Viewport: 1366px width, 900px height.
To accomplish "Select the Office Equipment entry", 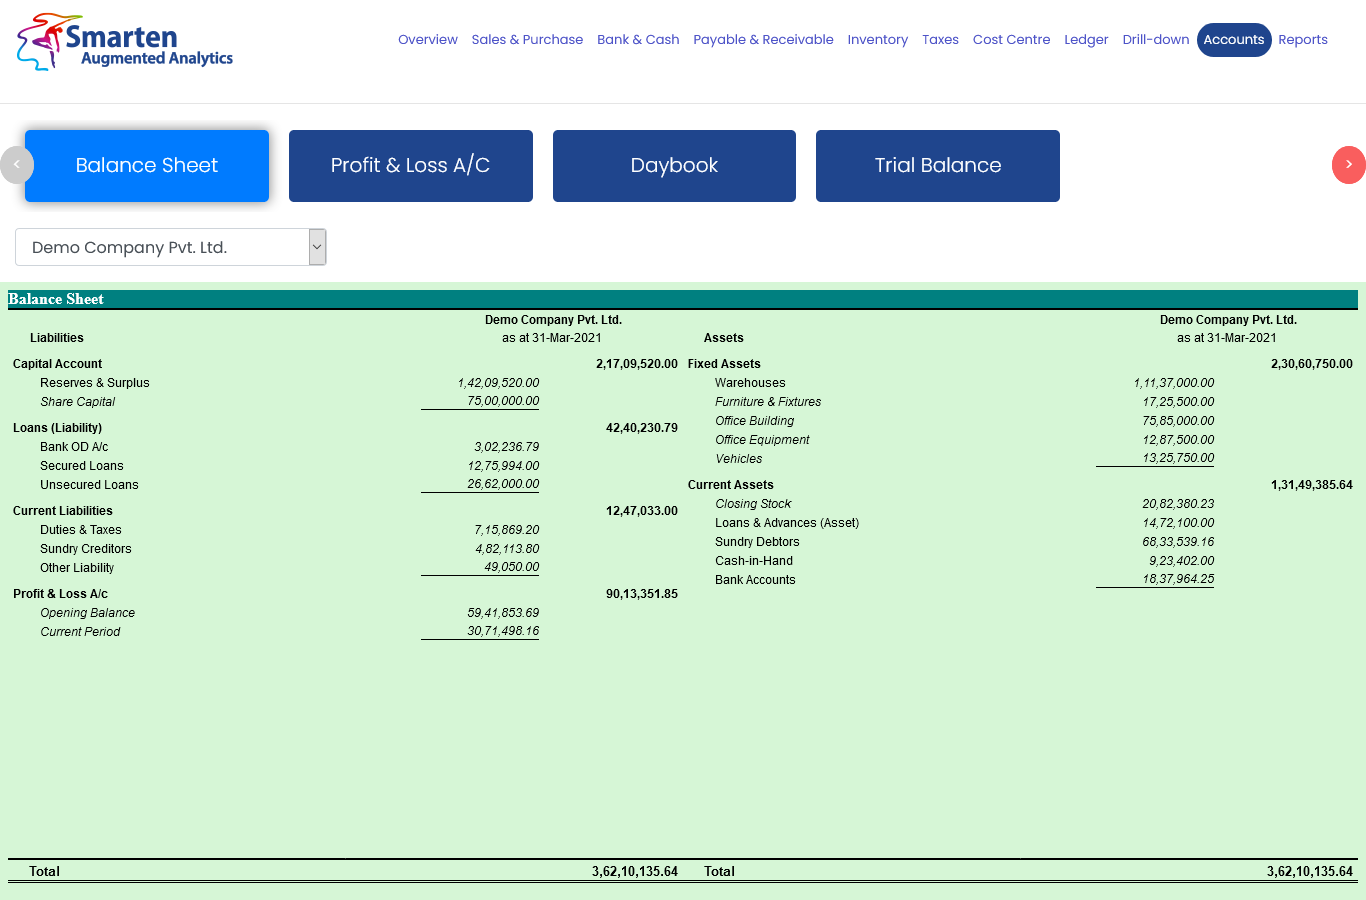I will pos(762,440).
